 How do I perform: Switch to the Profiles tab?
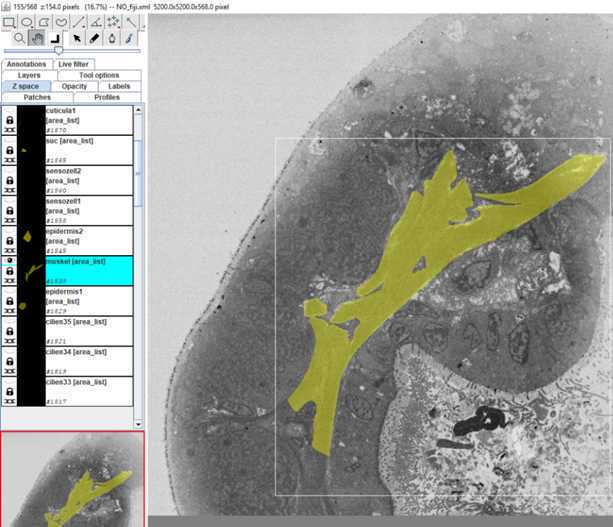107,97
